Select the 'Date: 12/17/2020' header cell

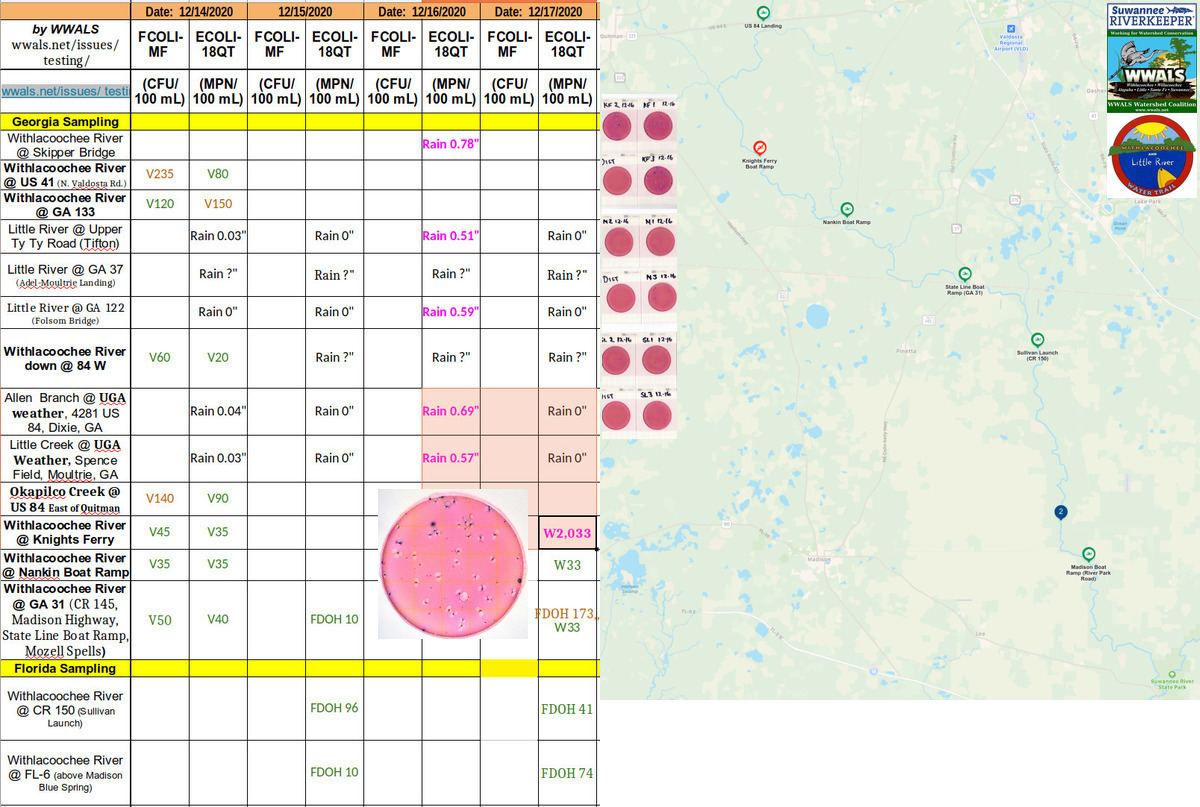coord(539,12)
